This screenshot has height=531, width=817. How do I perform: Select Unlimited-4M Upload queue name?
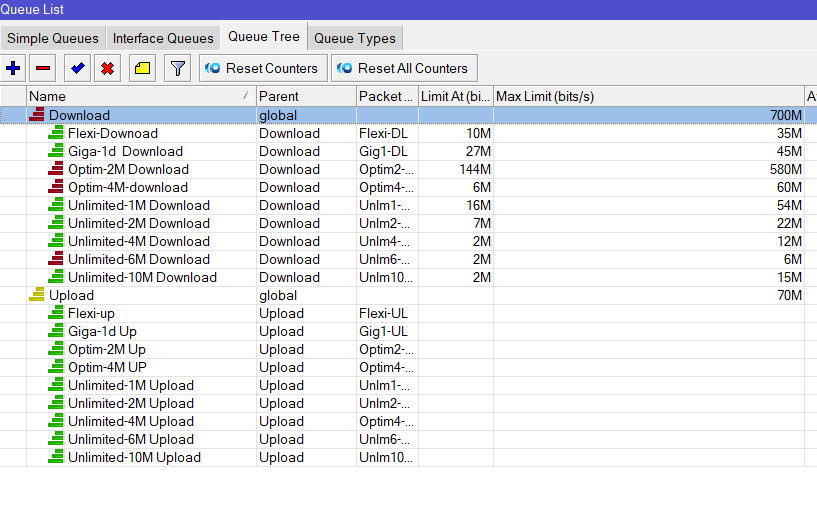click(x=131, y=421)
